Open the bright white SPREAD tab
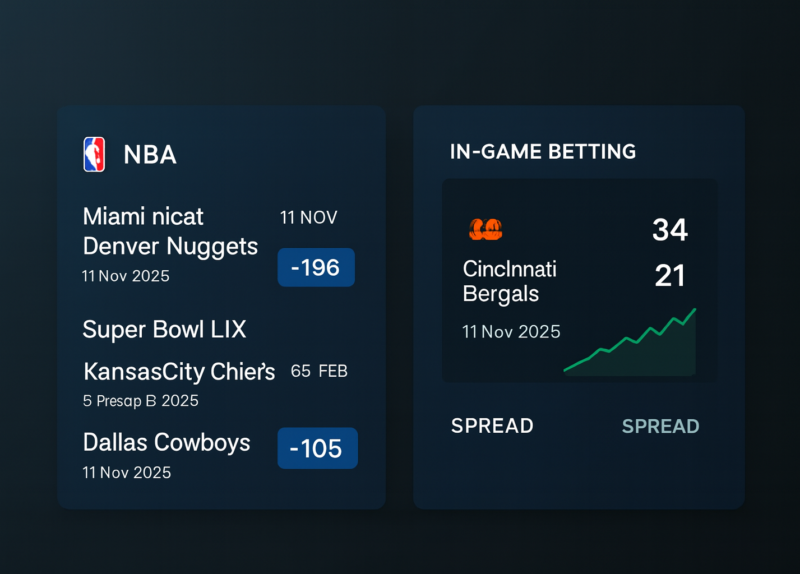This screenshot has width=800, height=574. click(492, 426)
